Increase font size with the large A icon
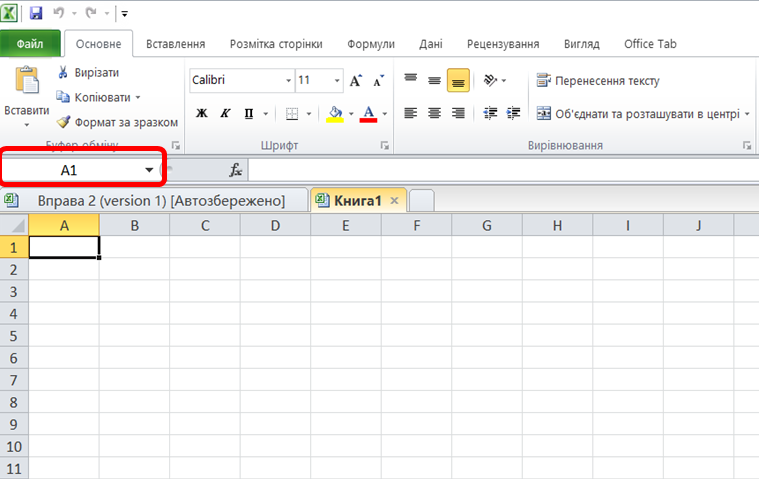 pyautogui.click(x=356, y=80)
